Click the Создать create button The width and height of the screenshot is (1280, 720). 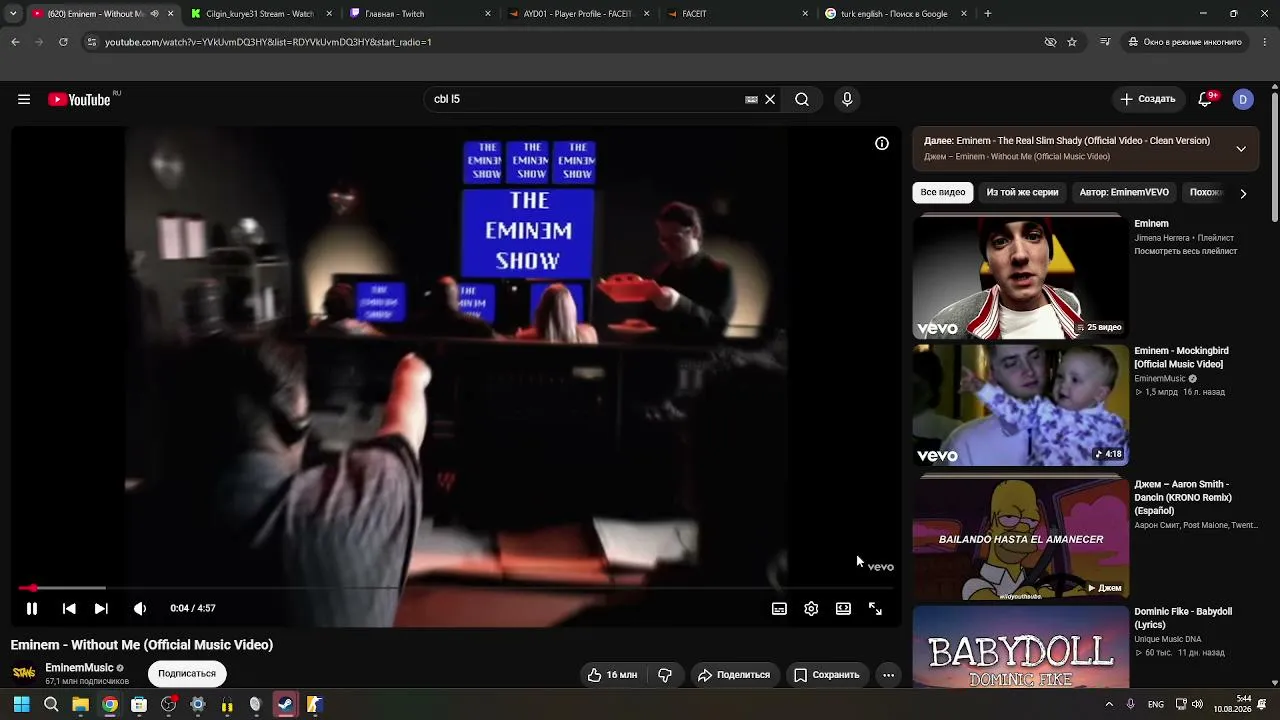(1148, 99)
